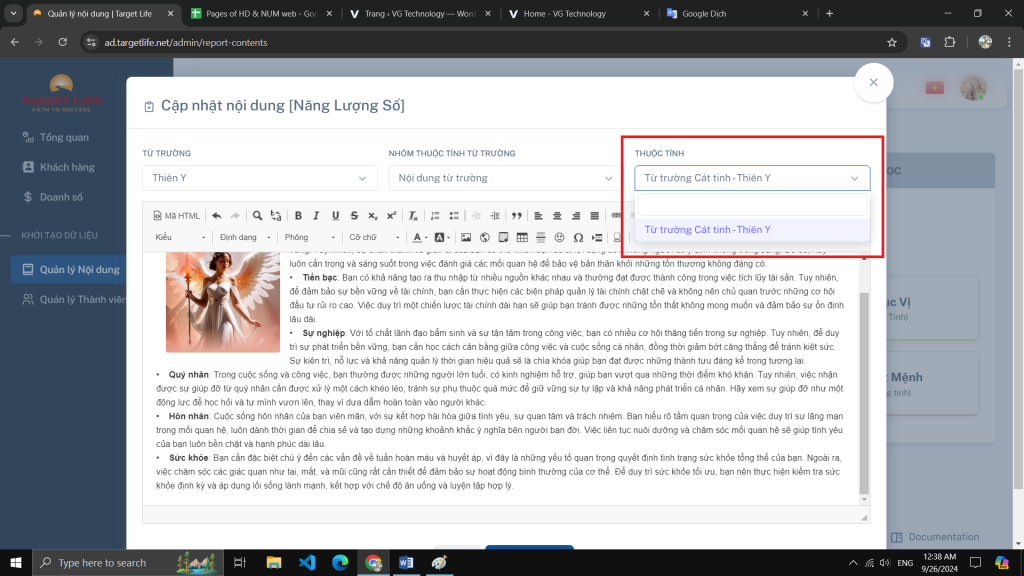Switch to Pages of HD & NUM web tab

pos(261,13)
